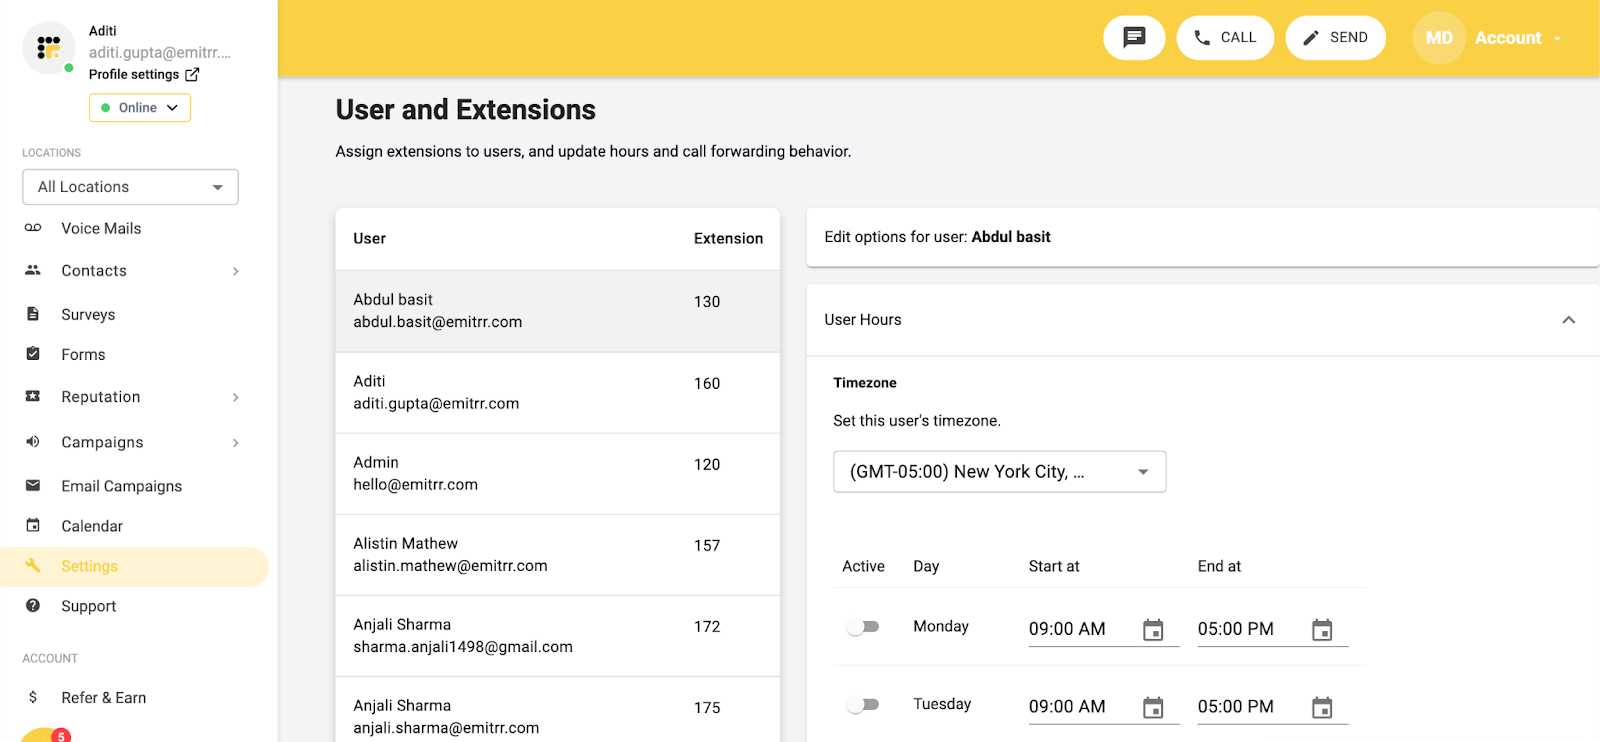
Task: Open Tuesday end time picker icon
Action: tap(1322, 707)
